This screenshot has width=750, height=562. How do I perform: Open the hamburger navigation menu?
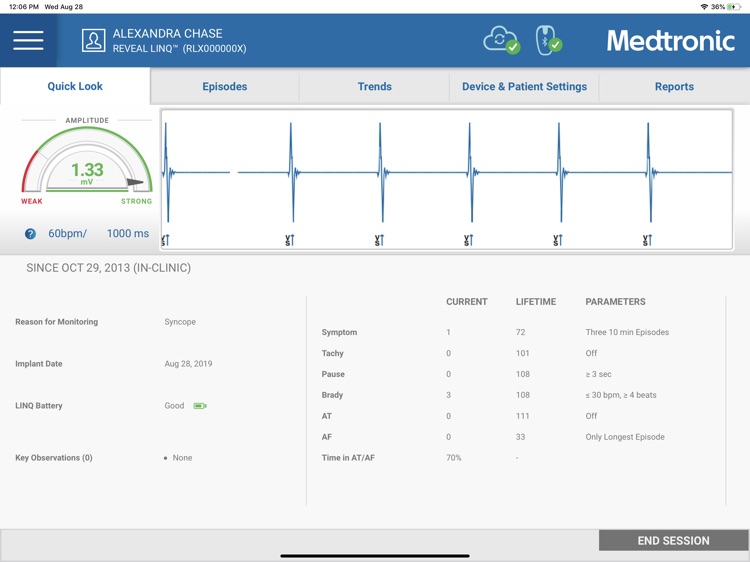(x=28, y=40)
